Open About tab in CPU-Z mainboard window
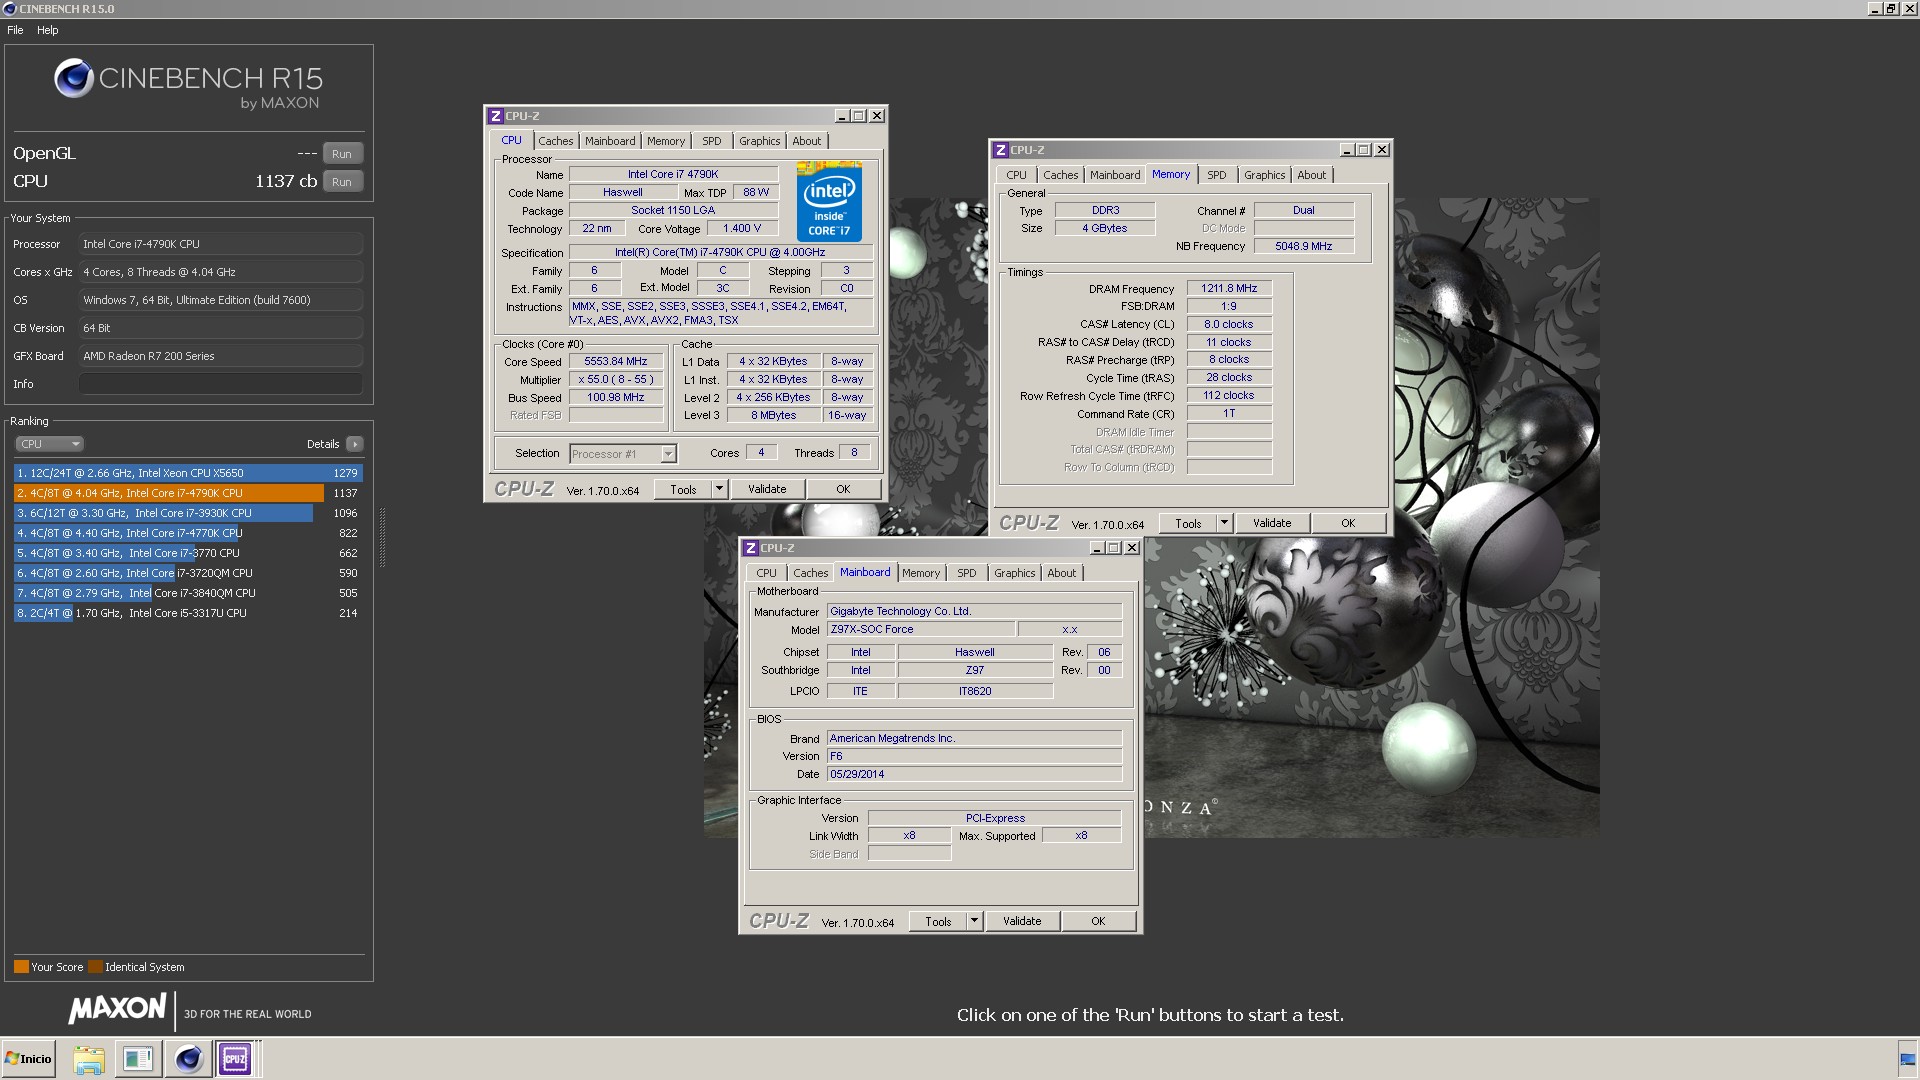The width and height of the screenshot is (1920, 1080). (x=1062, y=573)
